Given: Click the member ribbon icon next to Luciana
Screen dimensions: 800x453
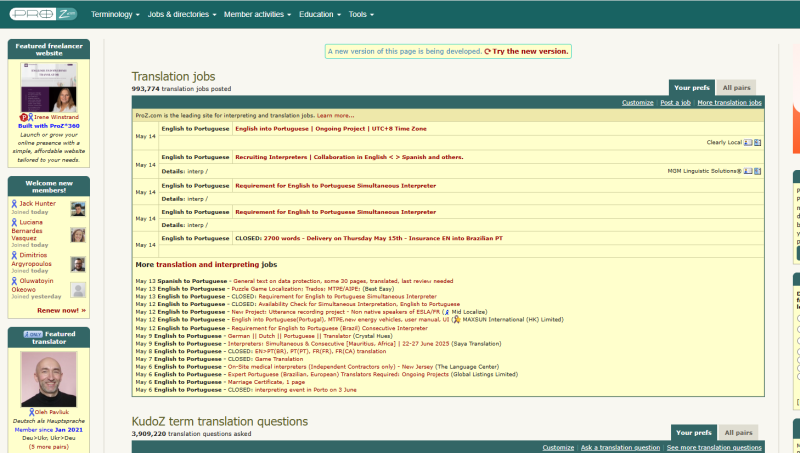Looking at the screenshot, I should click(14, 222).
